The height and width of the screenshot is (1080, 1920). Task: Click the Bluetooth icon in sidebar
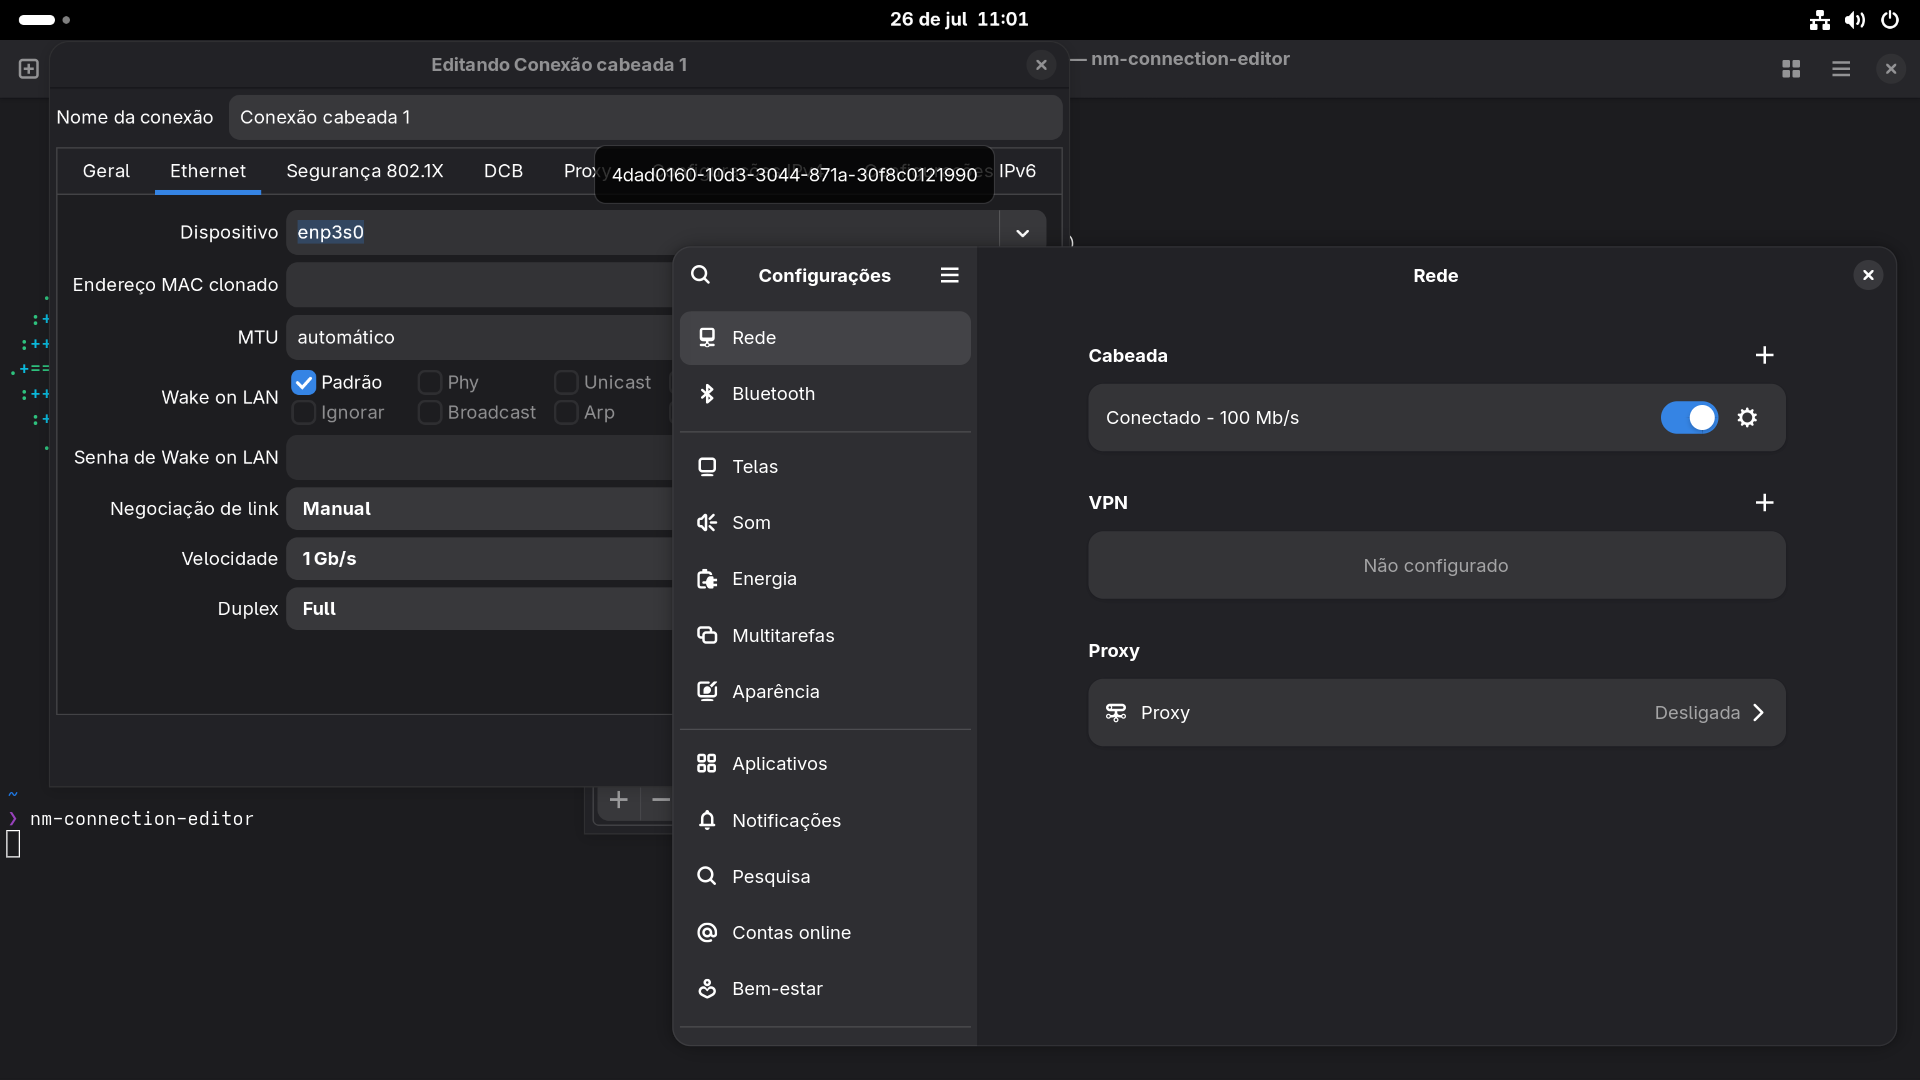tap(707, 394)
